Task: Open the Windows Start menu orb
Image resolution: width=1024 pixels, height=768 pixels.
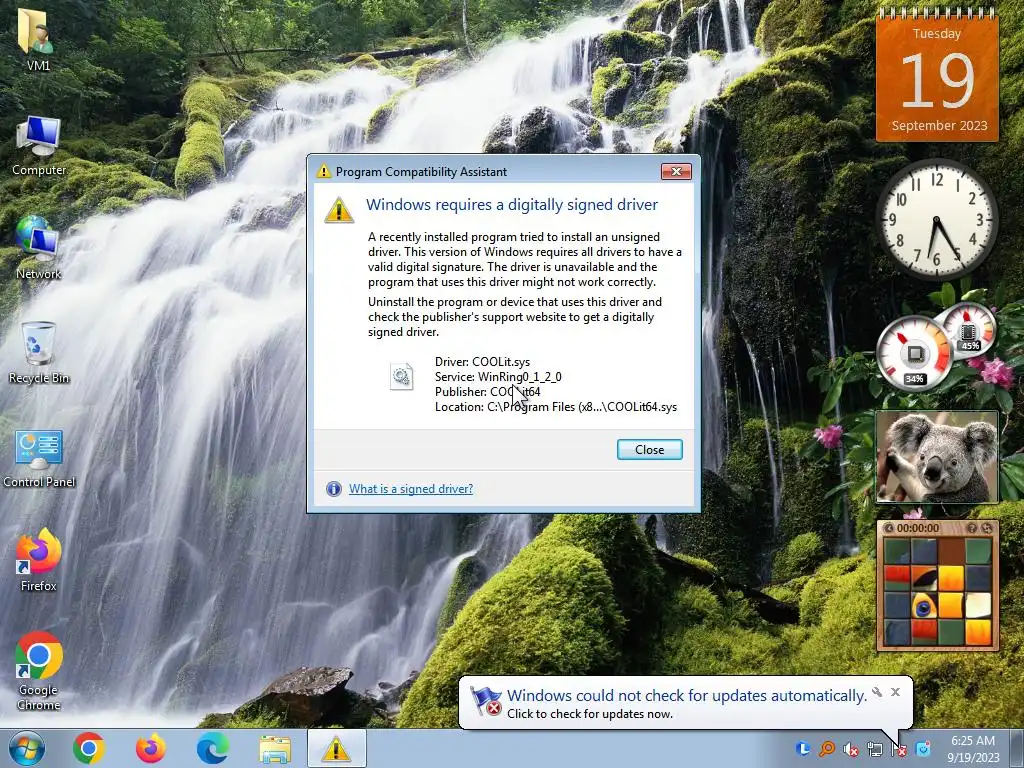Action: point(27,748)
